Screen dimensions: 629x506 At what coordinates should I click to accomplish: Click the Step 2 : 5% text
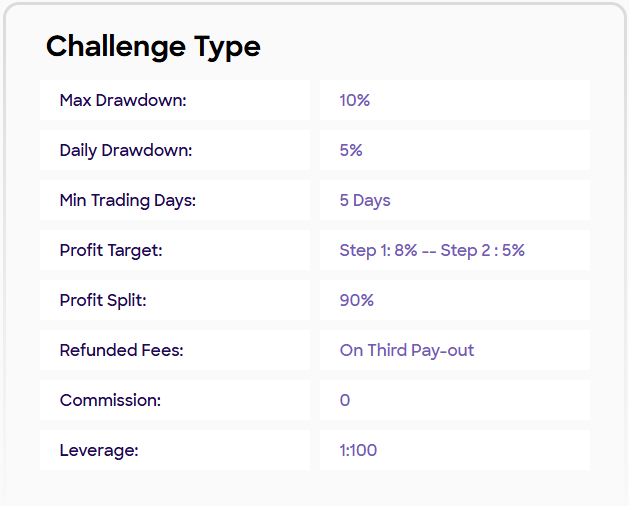pyautogui.click(x=483, y=250)
